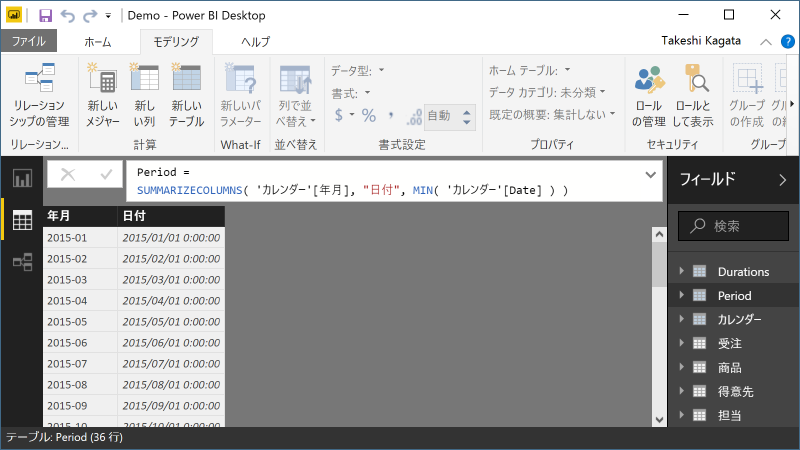Switch to Report view icon
Image resolution: width=800 pixels, height=450 pixels.
point(22,179)
